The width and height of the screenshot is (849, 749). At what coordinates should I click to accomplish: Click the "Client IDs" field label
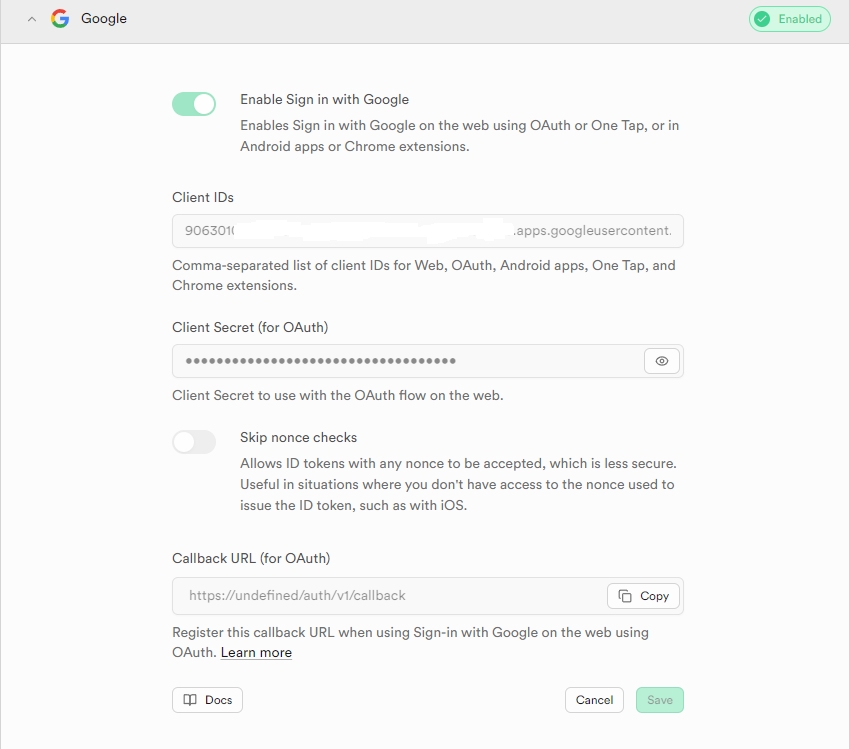tap(203, 197)
